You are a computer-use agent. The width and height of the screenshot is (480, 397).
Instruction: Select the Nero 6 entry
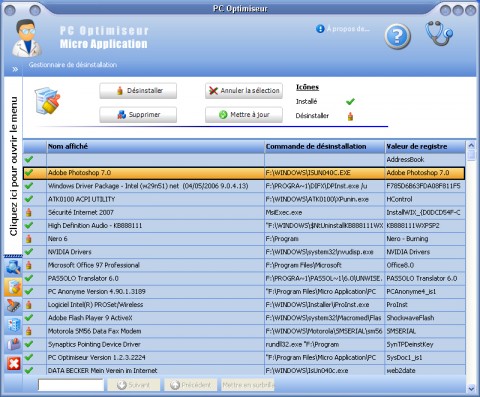coord(244,239)
